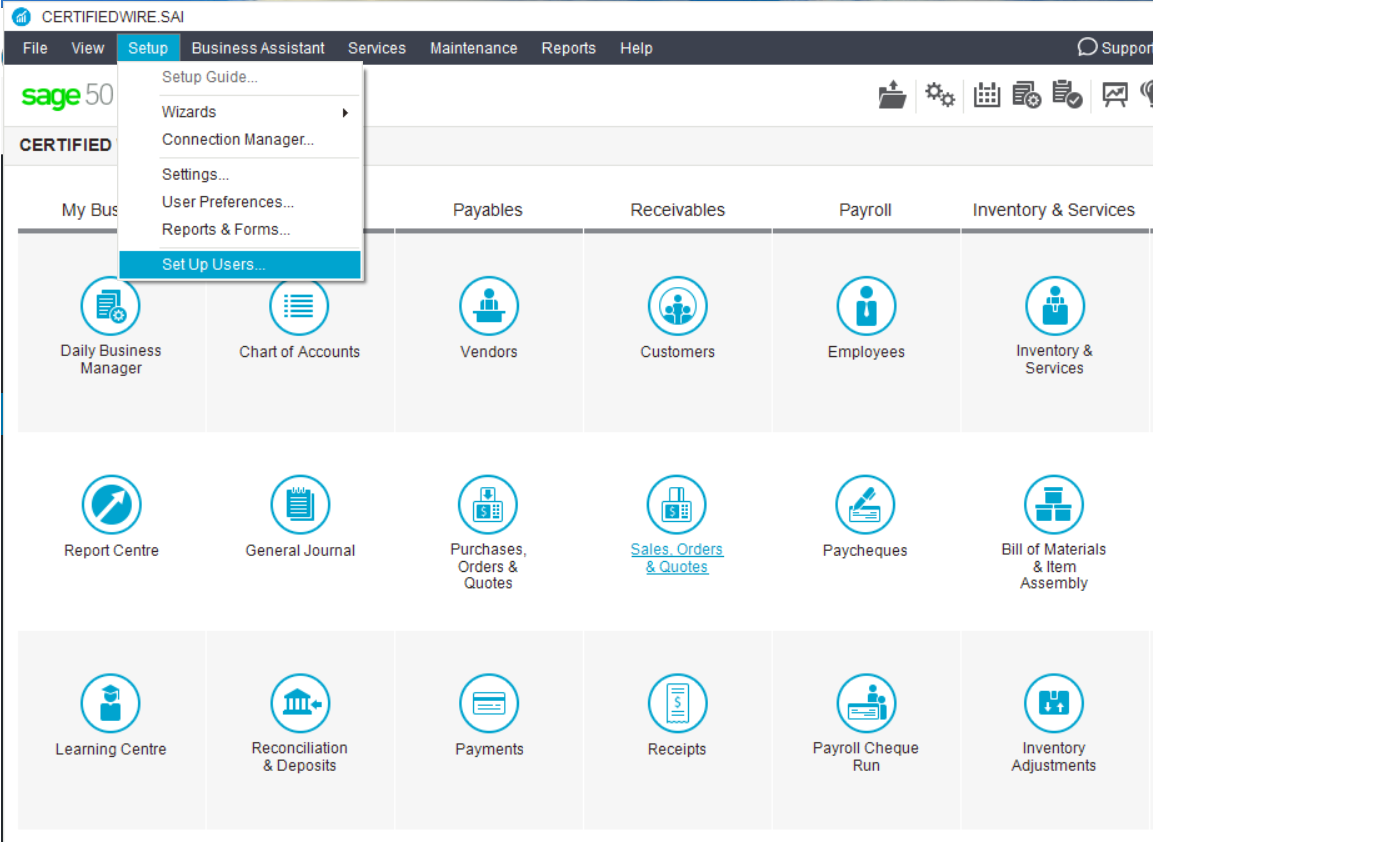Open the Maintenance menu
The image size is (1395, 842).
pyautogui.click(x=474, y=48)
